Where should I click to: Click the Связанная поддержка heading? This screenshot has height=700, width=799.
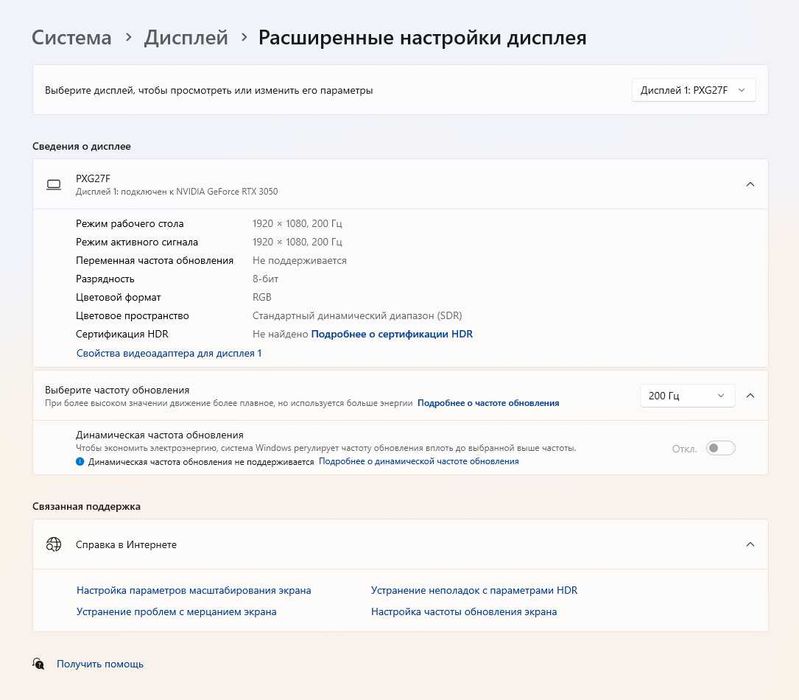[x=86, y=506]
